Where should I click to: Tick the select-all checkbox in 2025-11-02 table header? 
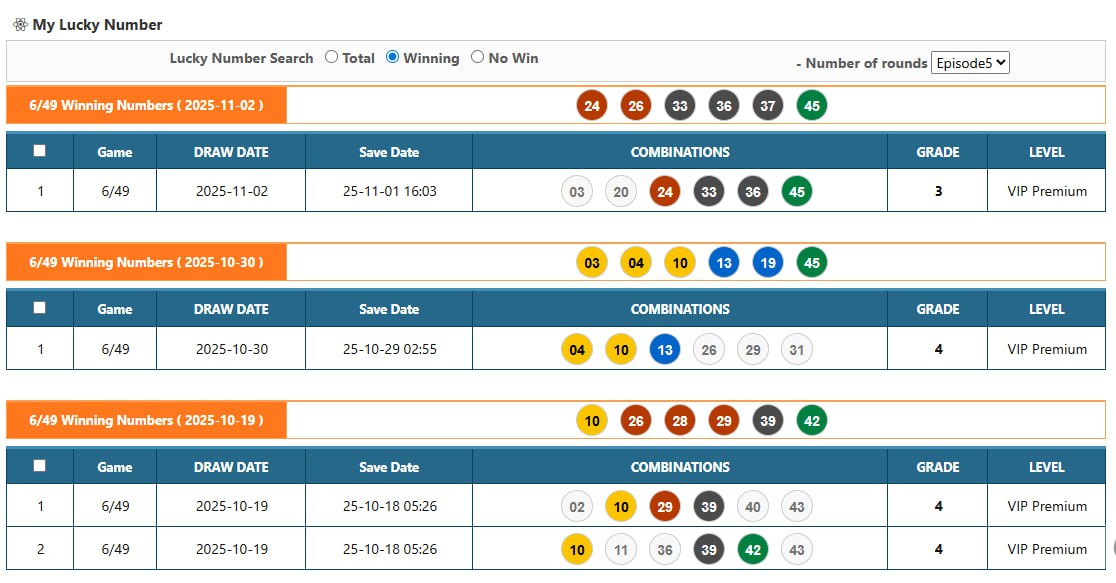click(39, 151)
